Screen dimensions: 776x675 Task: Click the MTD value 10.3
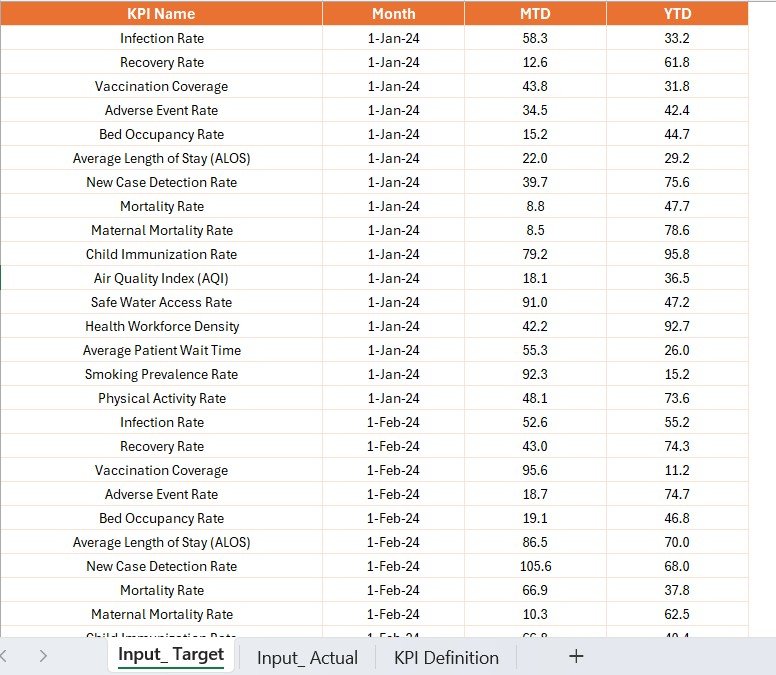tap(535, 614)
